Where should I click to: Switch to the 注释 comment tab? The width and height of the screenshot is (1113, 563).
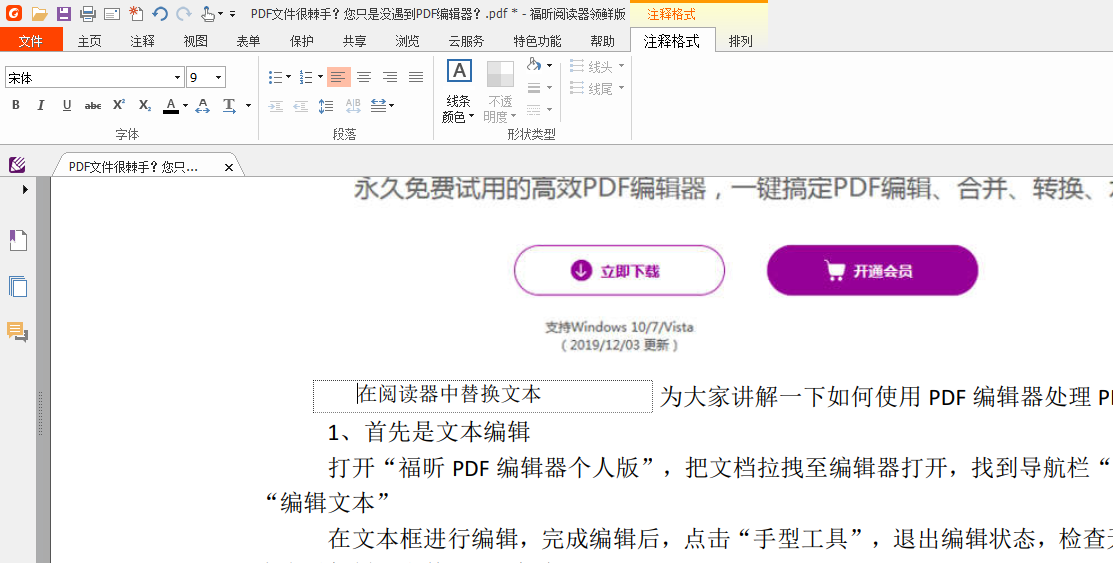click(142, 41)
